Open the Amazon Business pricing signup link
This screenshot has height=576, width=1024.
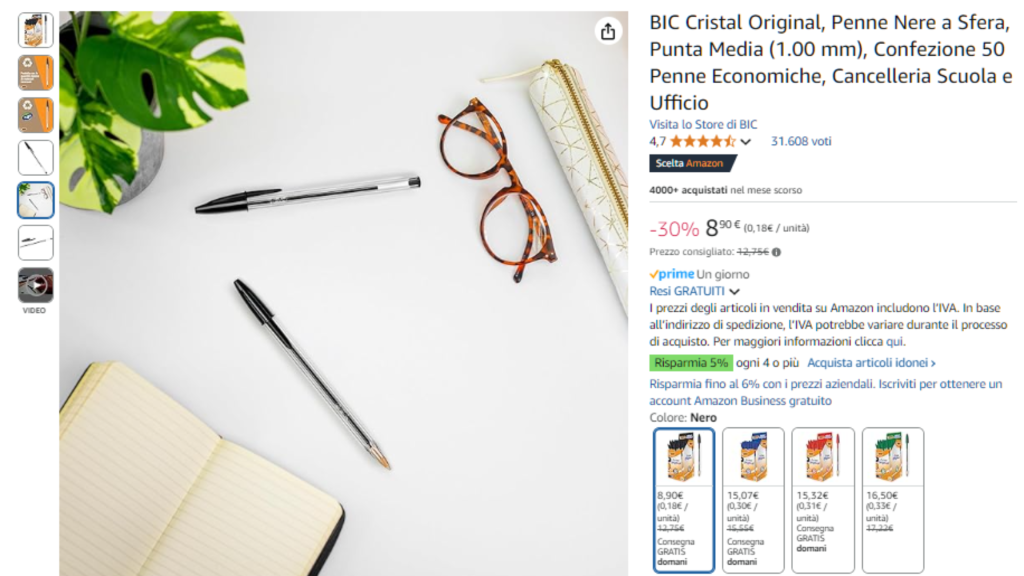[x=825, y=392]
